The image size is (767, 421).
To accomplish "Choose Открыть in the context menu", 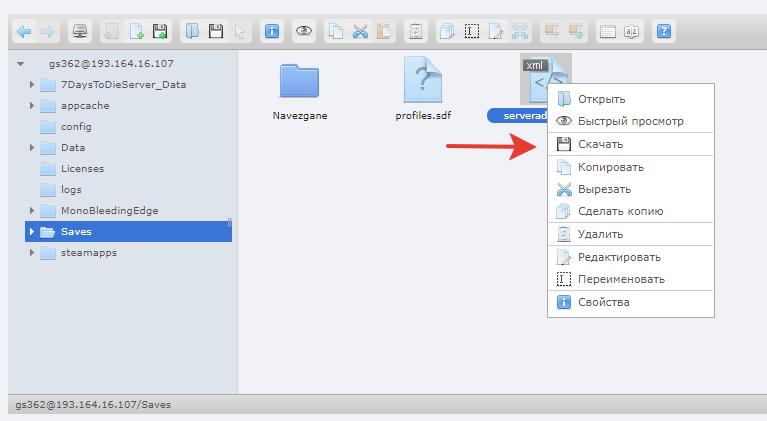I will tap(631, 99).
